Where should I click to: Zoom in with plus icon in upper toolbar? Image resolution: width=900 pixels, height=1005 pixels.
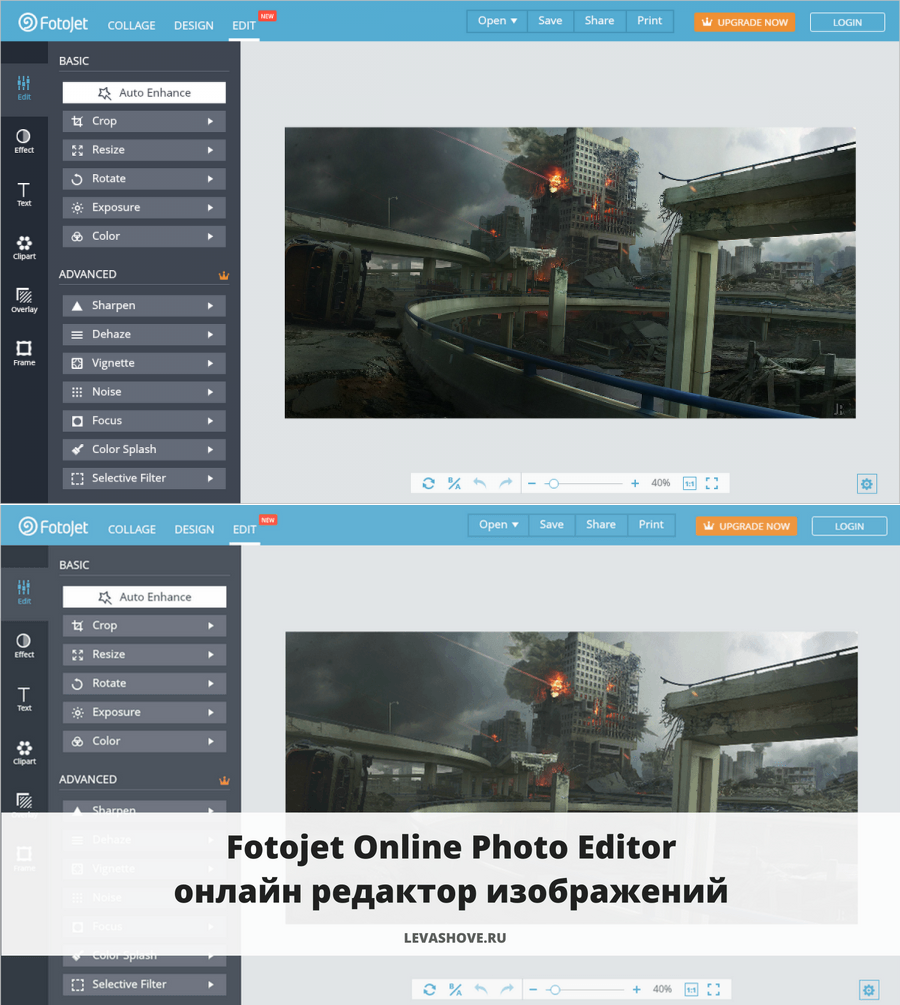[x=635, y=483]
